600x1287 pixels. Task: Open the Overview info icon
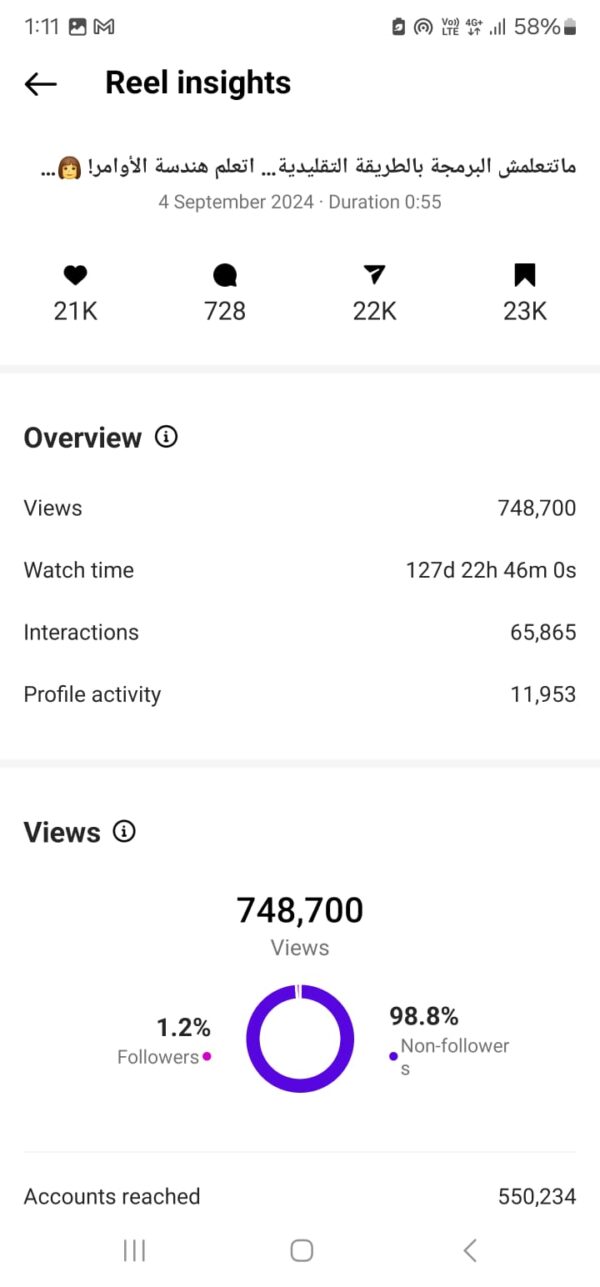pos(167,437)
